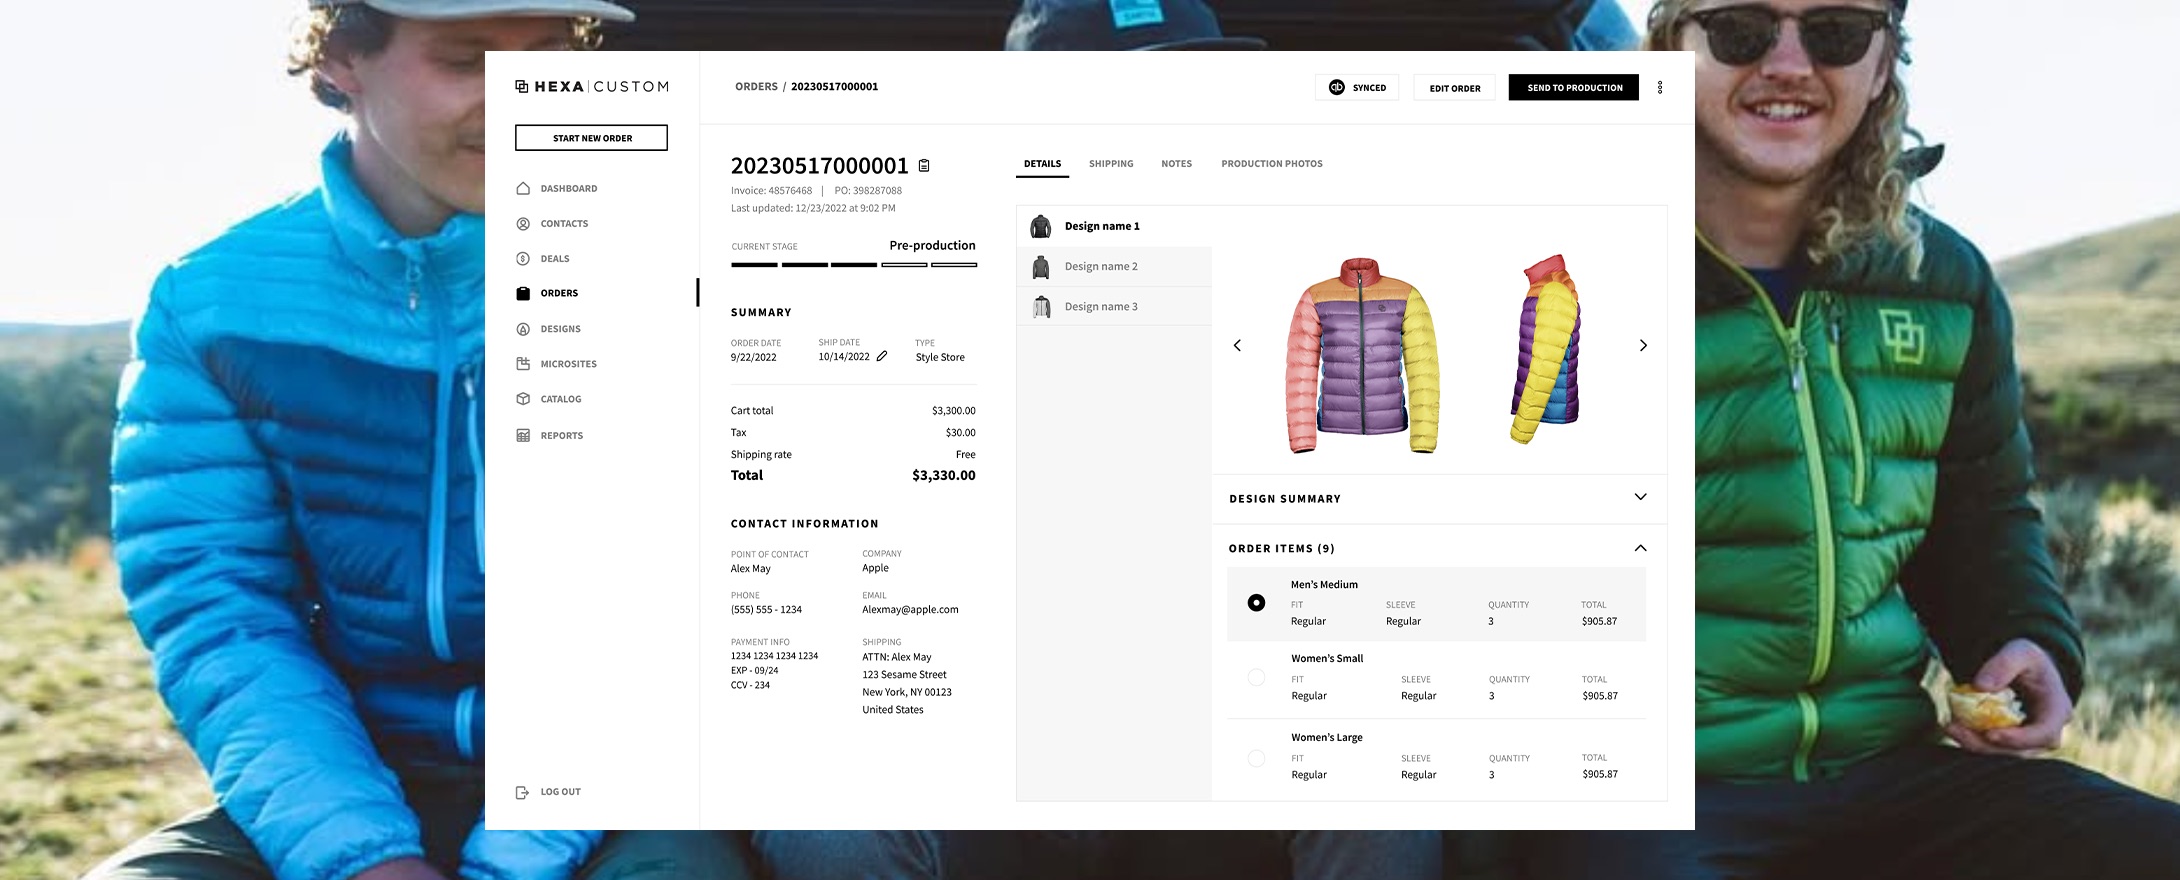Image resolution: width=2180 pixels, height=880 pixels.
Task: Expand the Design Summary section
Action: click(x=1640, y=497)
